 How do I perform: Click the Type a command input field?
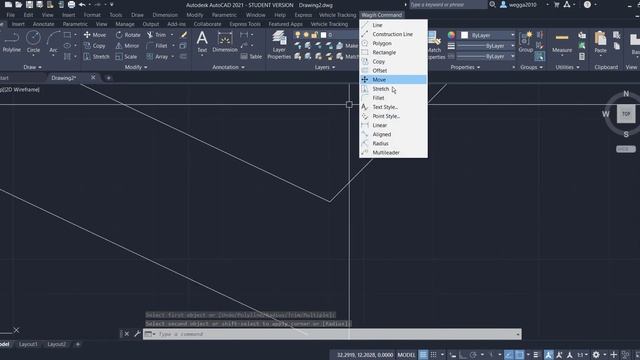[x=332, y=334]
